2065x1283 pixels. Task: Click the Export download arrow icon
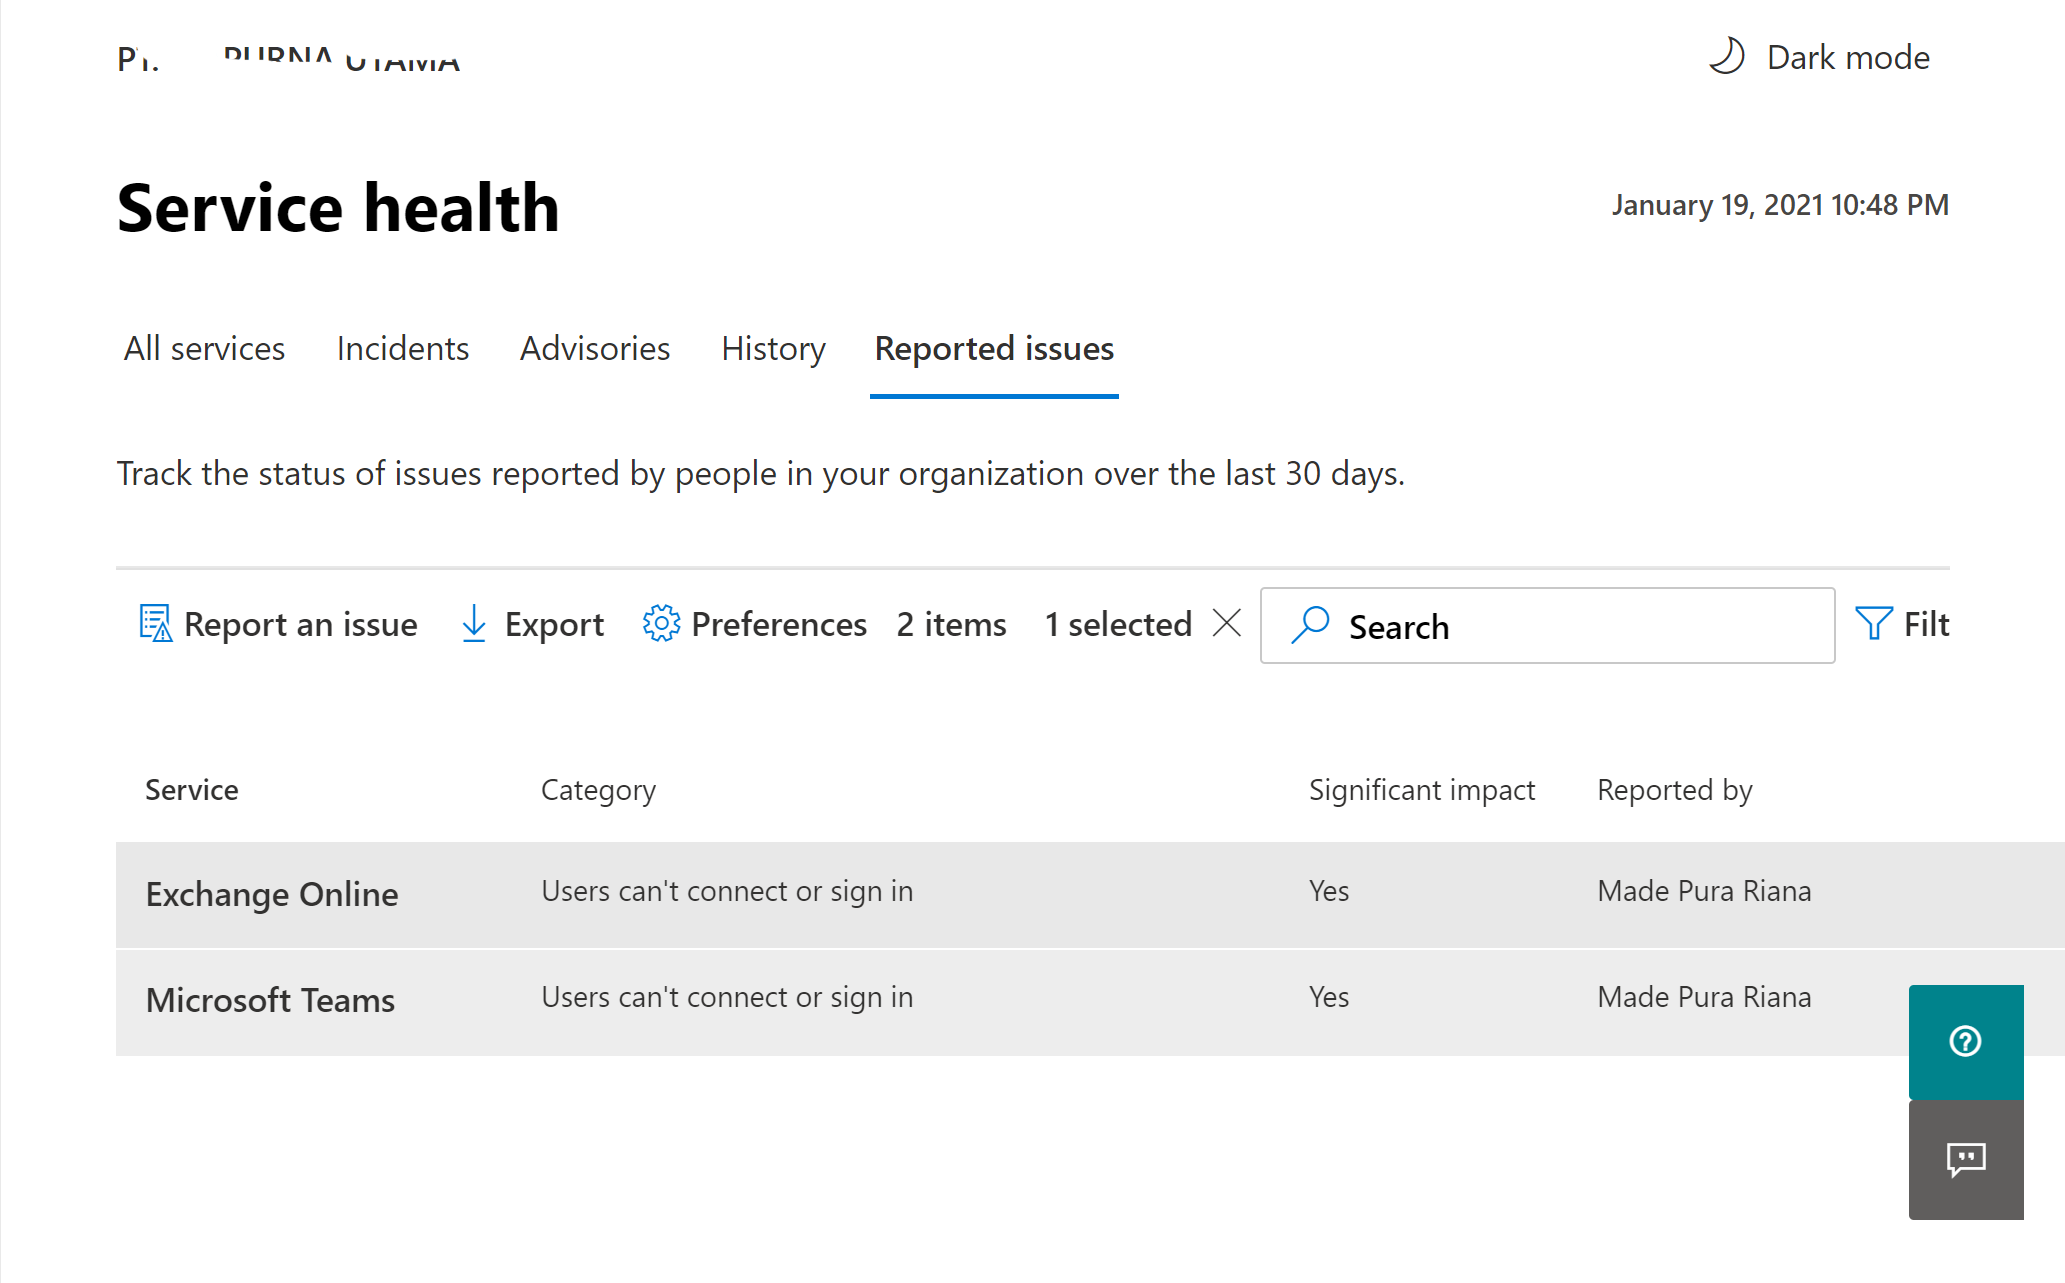(x=474, y=624)
